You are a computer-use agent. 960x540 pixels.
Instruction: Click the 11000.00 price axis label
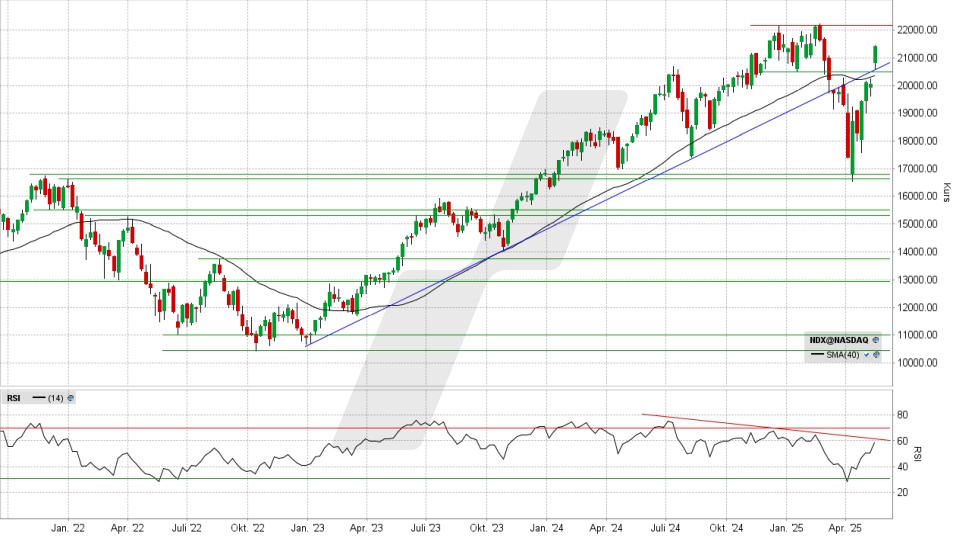[x=917, y=335]
